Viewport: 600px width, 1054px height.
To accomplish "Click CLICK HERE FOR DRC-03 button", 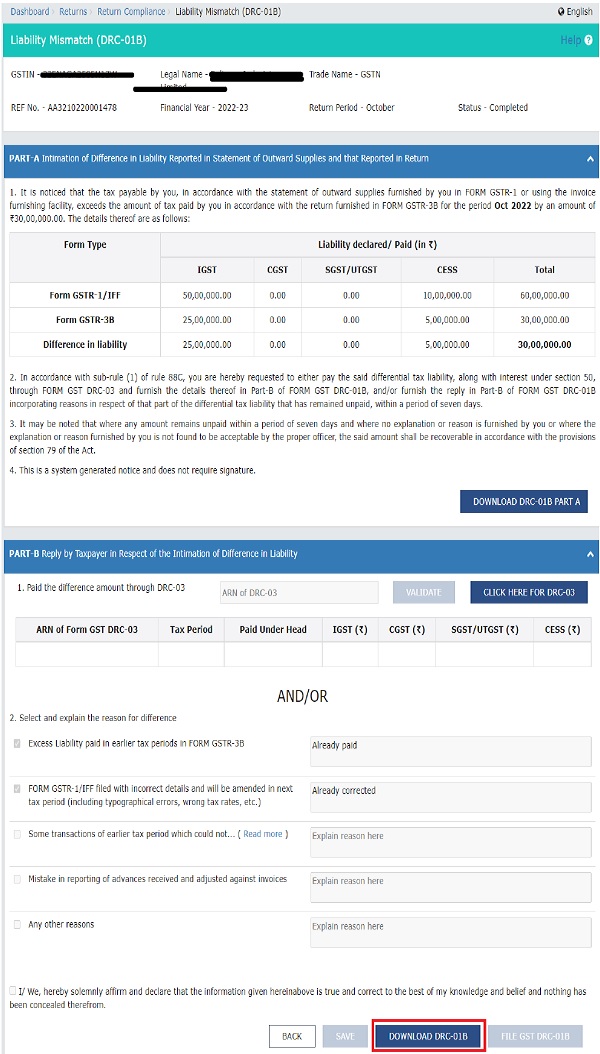I will tap(529, 592).
